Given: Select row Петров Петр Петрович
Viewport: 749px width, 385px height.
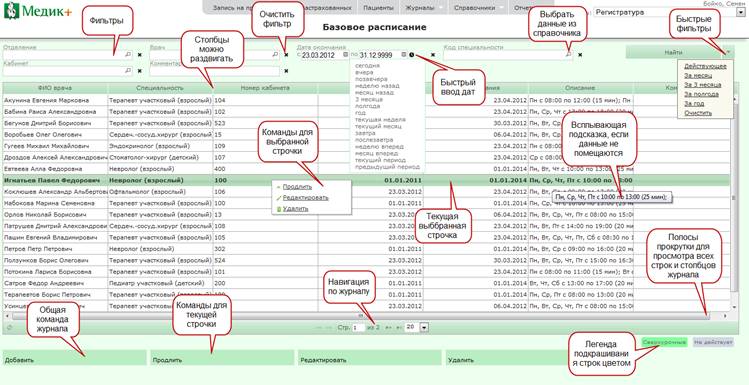Looking at the screenshot, I should pos(366,249).
